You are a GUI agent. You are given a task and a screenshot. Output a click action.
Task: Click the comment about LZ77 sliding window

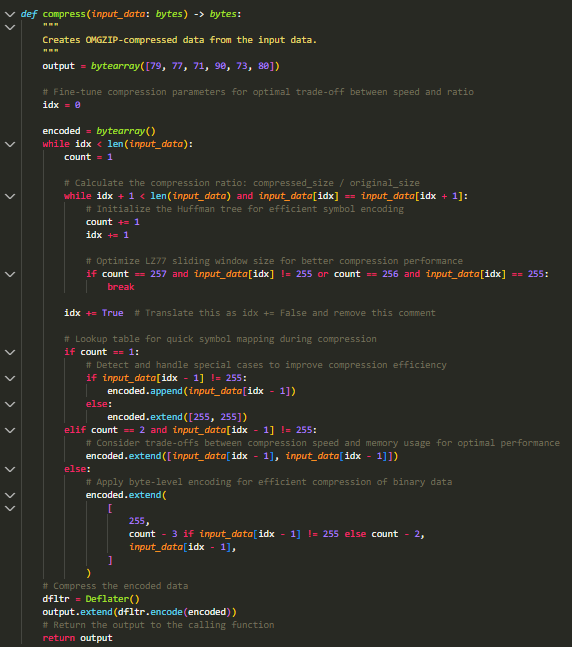274,261
